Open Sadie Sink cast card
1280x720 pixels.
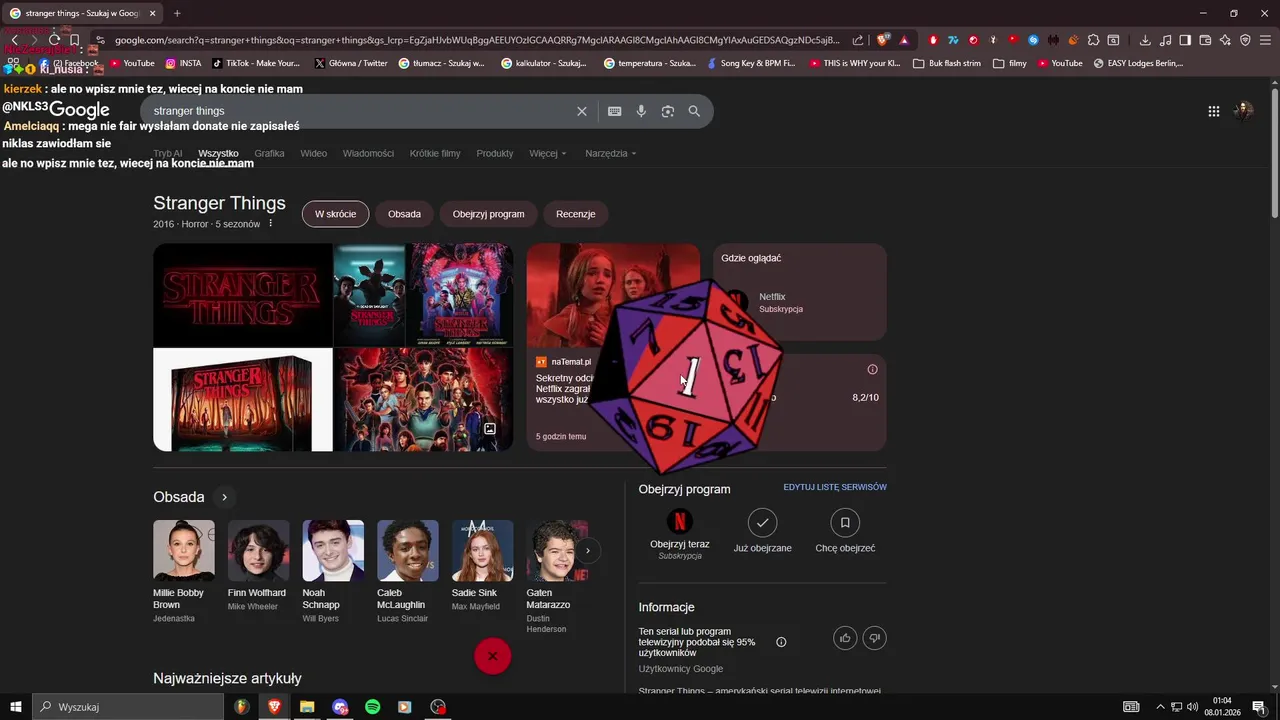(482, 566)
